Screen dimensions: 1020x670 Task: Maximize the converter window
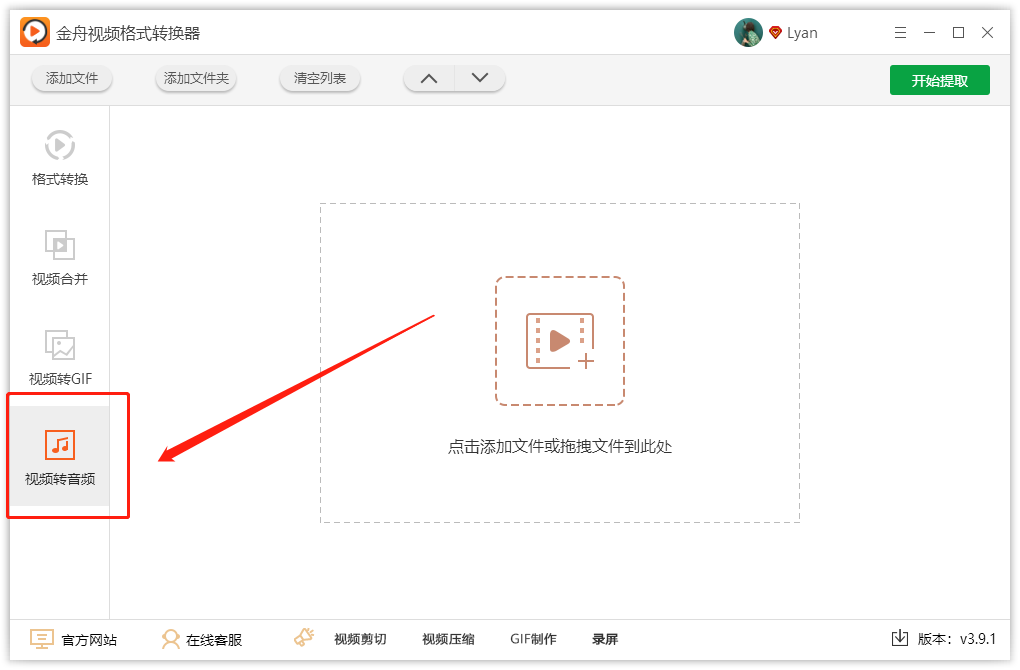(x=958, y=33)
